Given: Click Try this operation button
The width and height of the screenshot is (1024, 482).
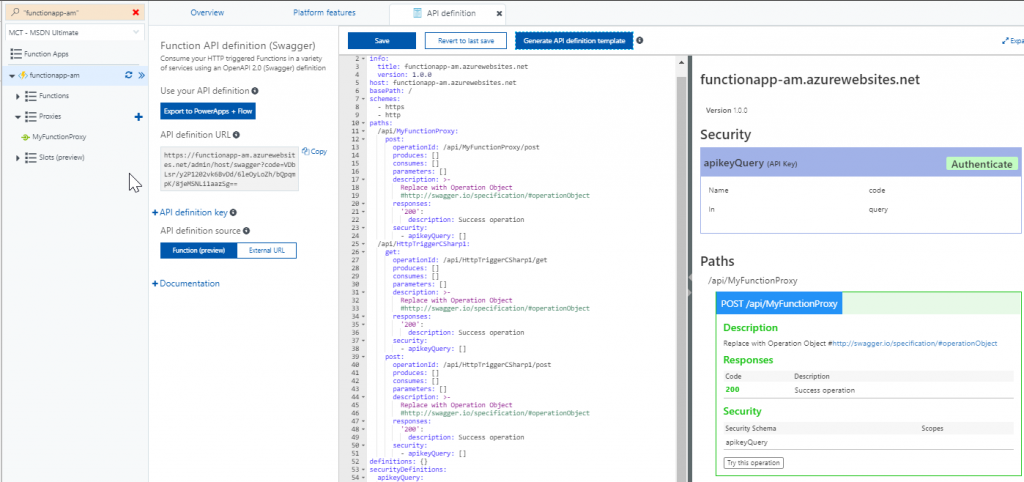Looking at the screenshot, I should click(x=754, y=462).
